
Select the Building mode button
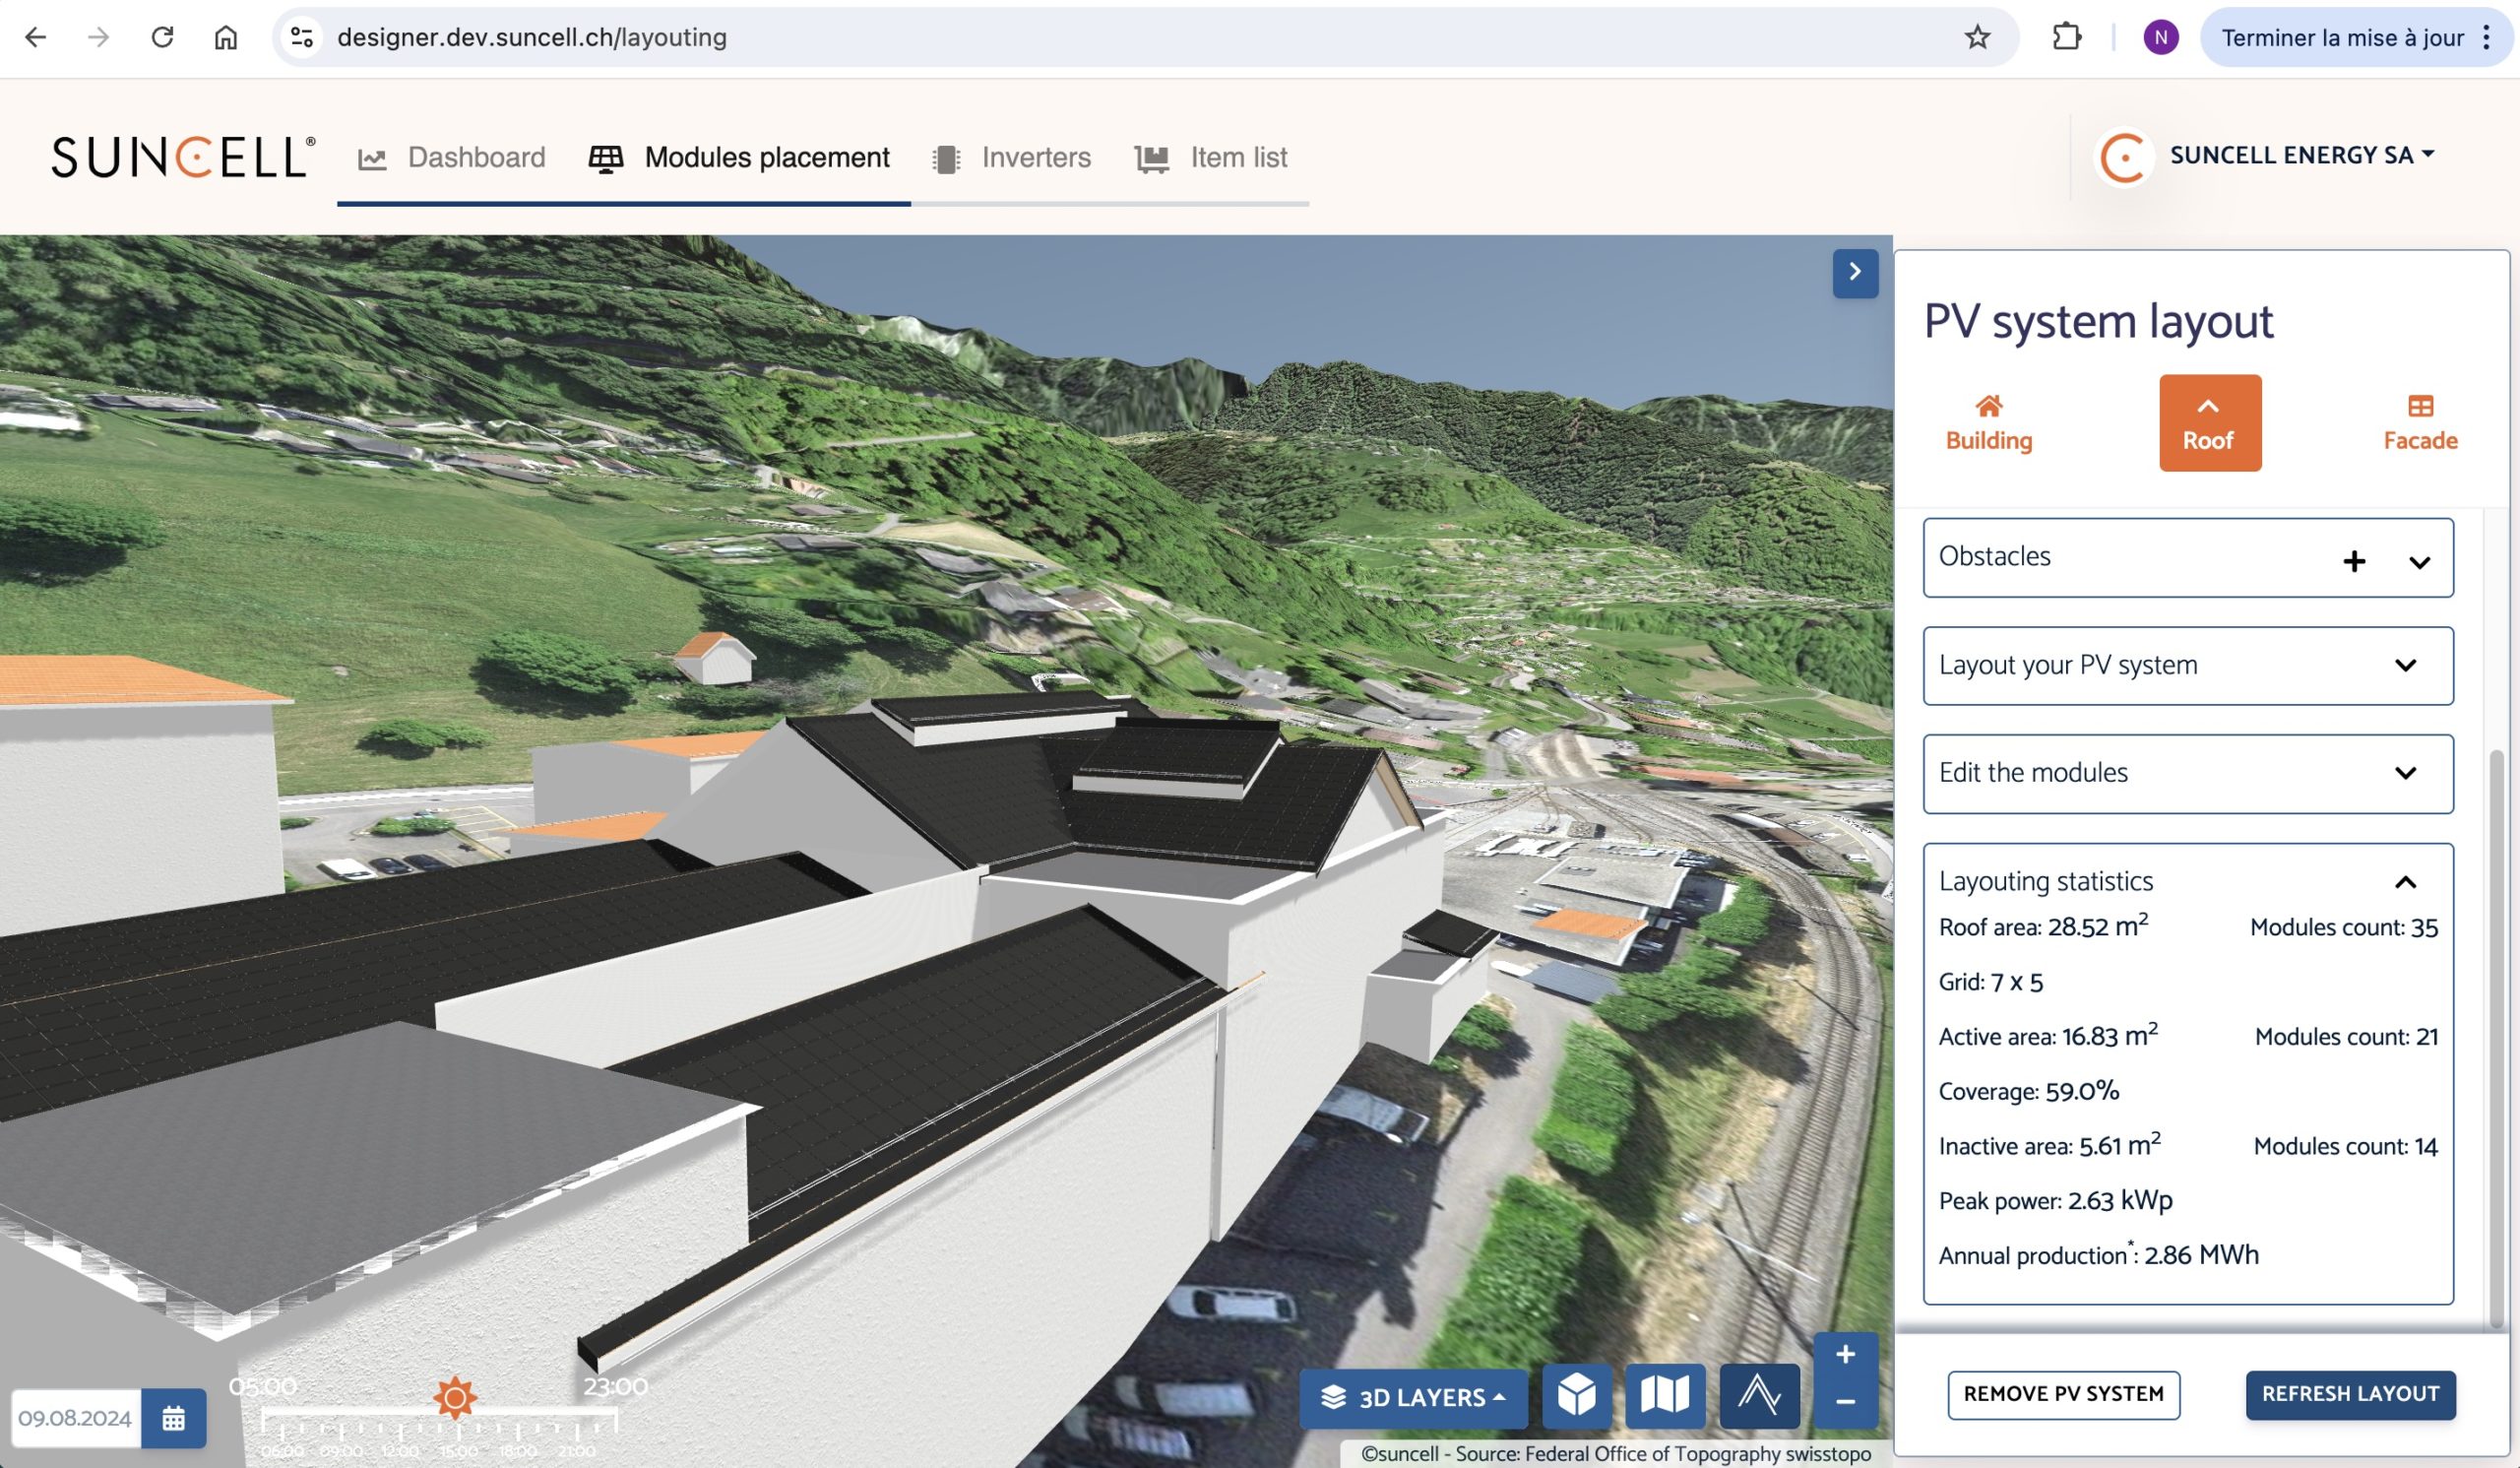(x=1988, y=423)
